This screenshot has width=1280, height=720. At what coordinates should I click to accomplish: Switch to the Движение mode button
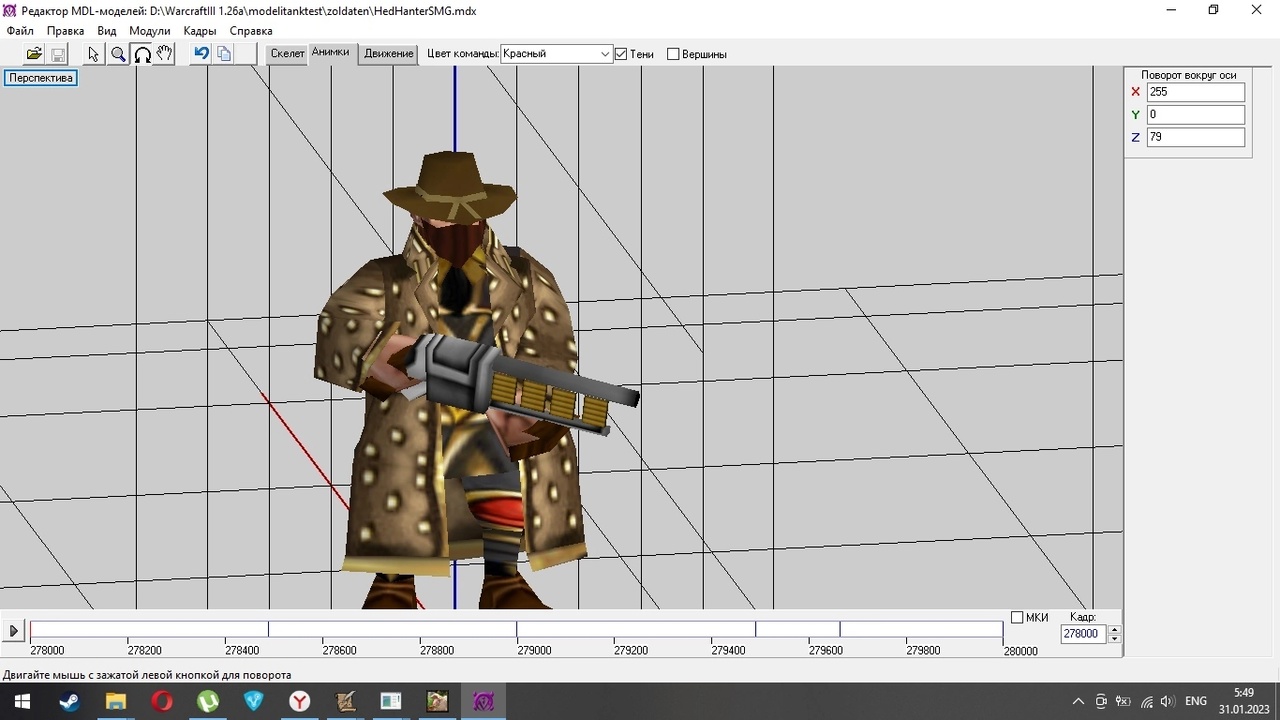pyautogui.click(x=388, y=54)
